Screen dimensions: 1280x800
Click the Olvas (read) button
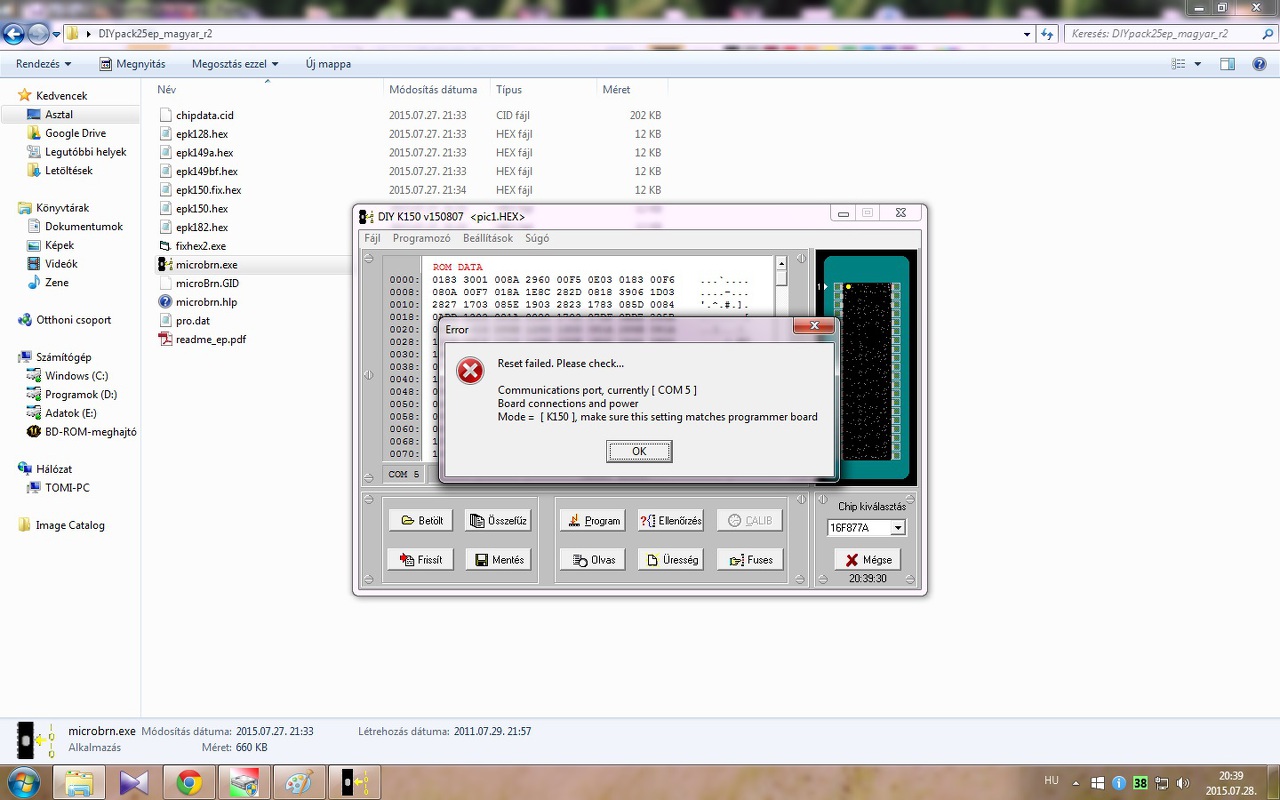click(x=592, y=559)
